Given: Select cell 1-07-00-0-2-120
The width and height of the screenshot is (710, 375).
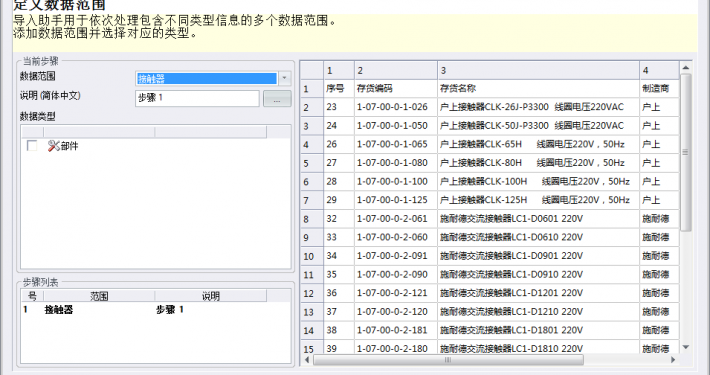Looking at the screenshot, I should coord(396,311).
